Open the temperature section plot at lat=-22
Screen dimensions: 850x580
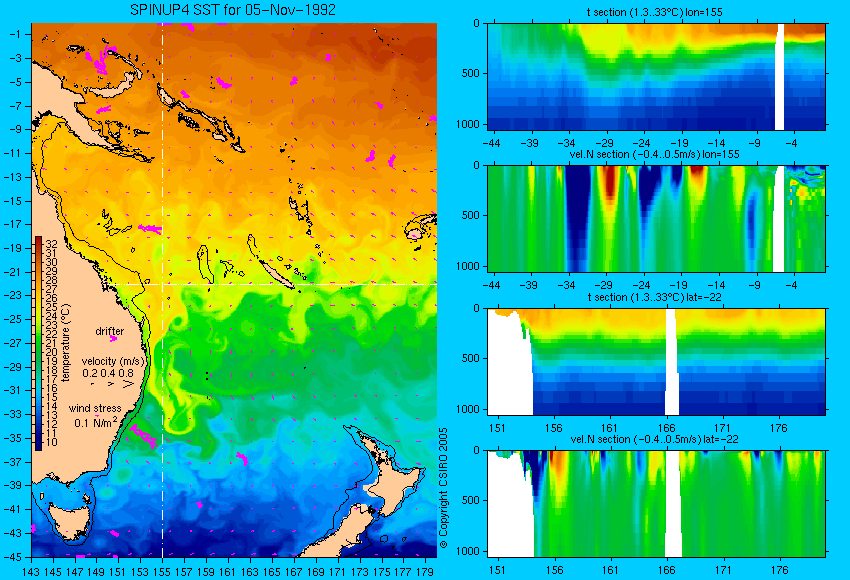[656, 362]
